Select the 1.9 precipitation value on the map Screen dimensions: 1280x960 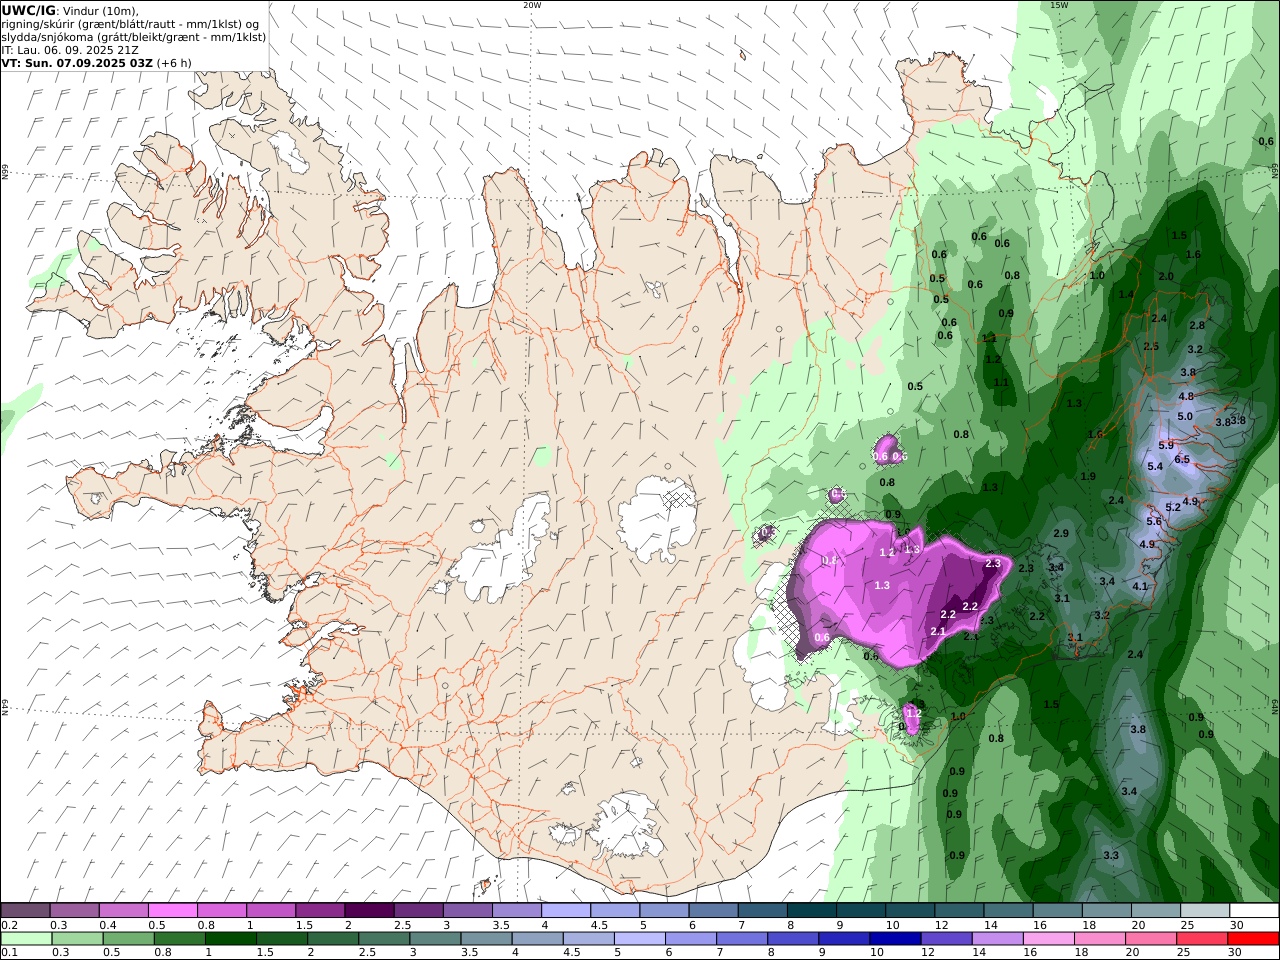pyautogui.click(x=1088, y=476)
